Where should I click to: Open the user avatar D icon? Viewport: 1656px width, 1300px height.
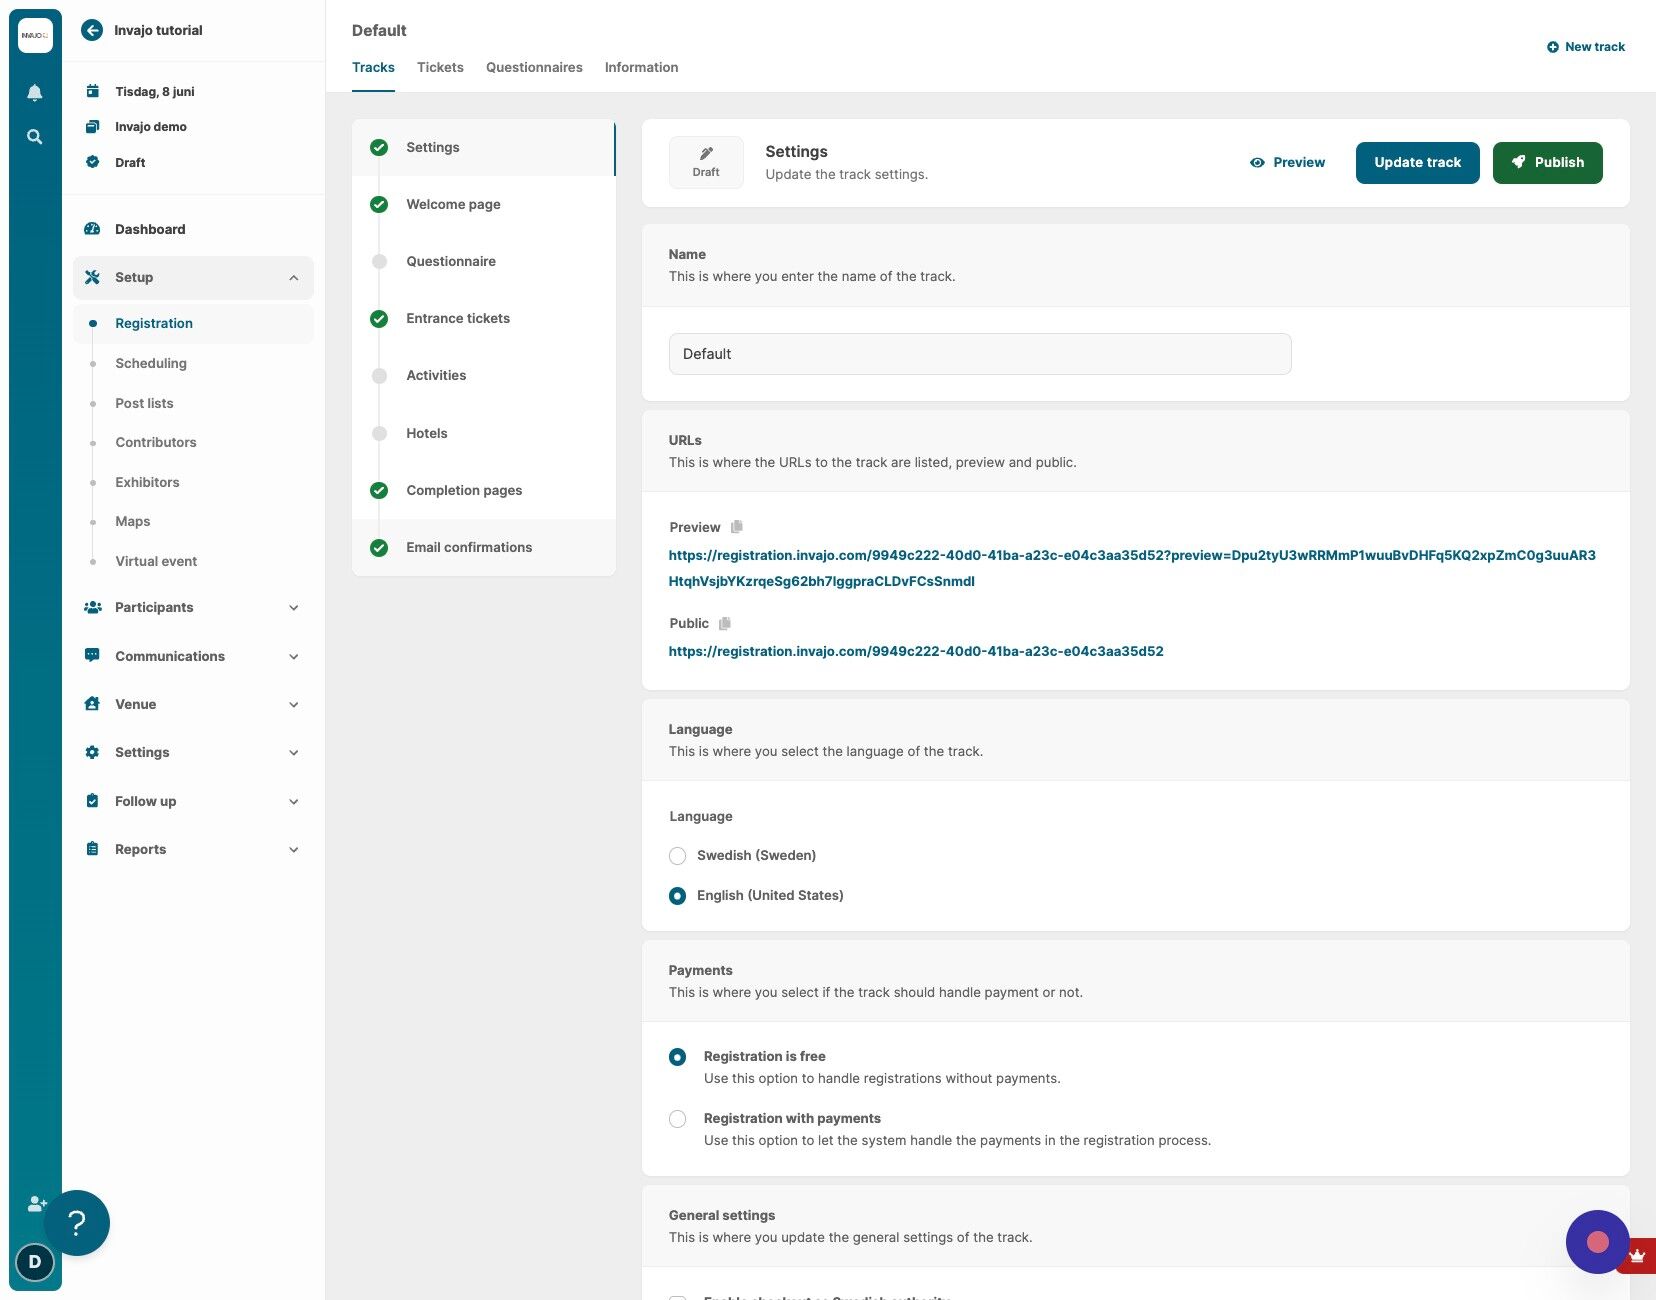click(35, 1262)
